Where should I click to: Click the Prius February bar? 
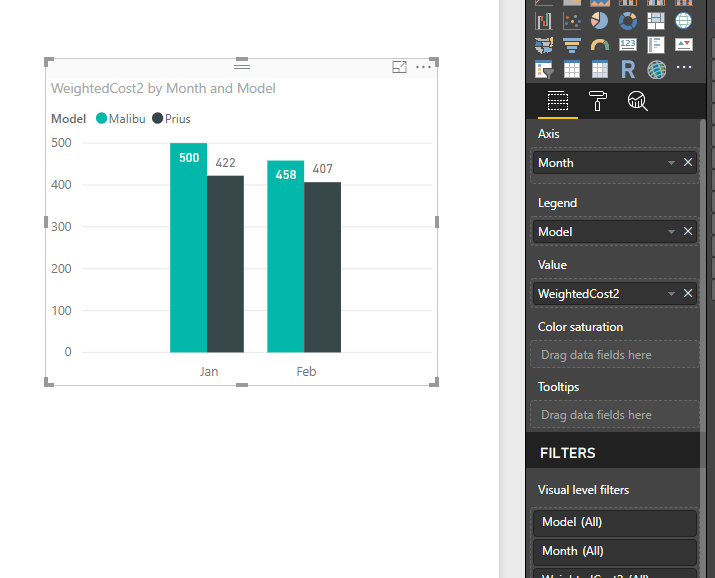point(322,267)
